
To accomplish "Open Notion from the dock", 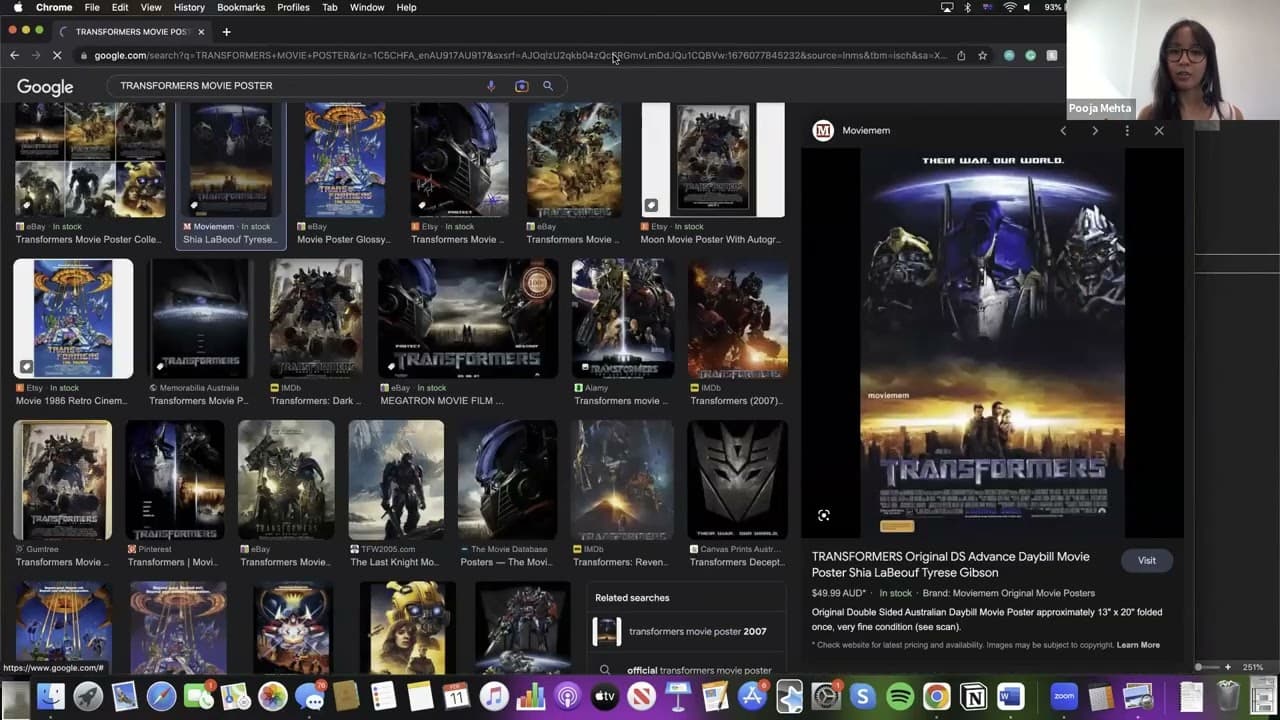I will click(973, 696).
